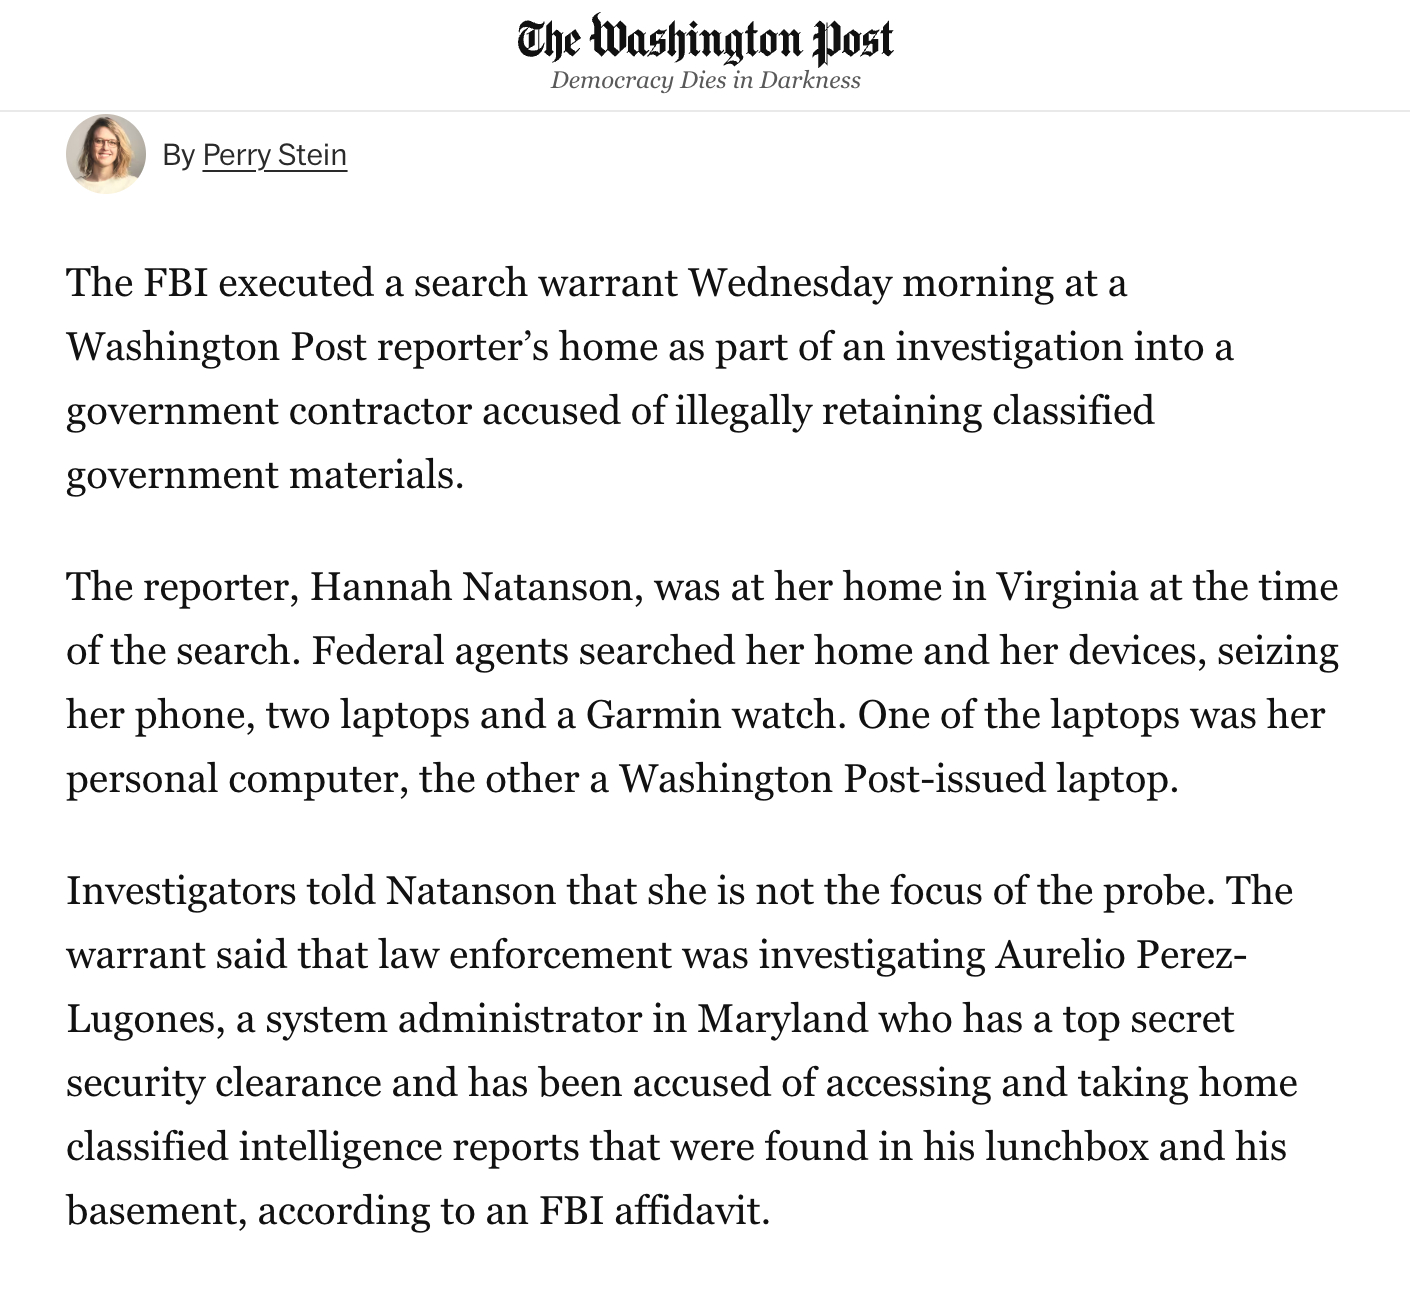The width and height of the screenshot is (1410, 1312).
Task: Click "Washington Post-issued laptop" in the text
Action: 898,778
